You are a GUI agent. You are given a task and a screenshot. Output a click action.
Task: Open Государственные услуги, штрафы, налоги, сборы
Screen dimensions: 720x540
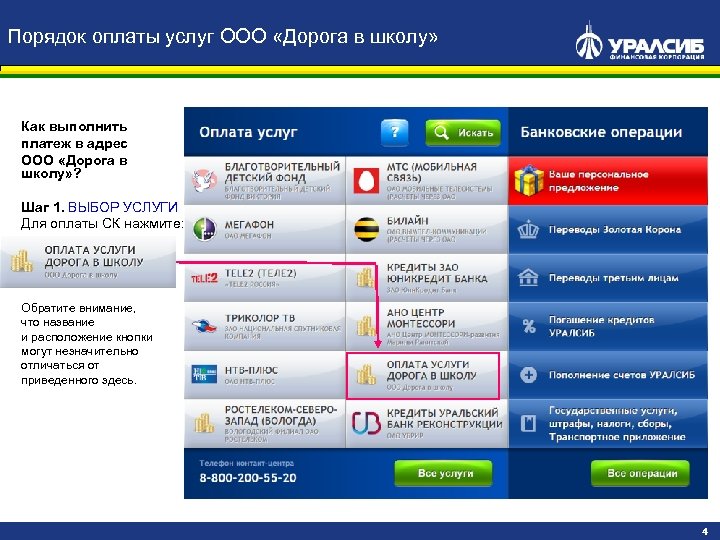click(608, 423)
